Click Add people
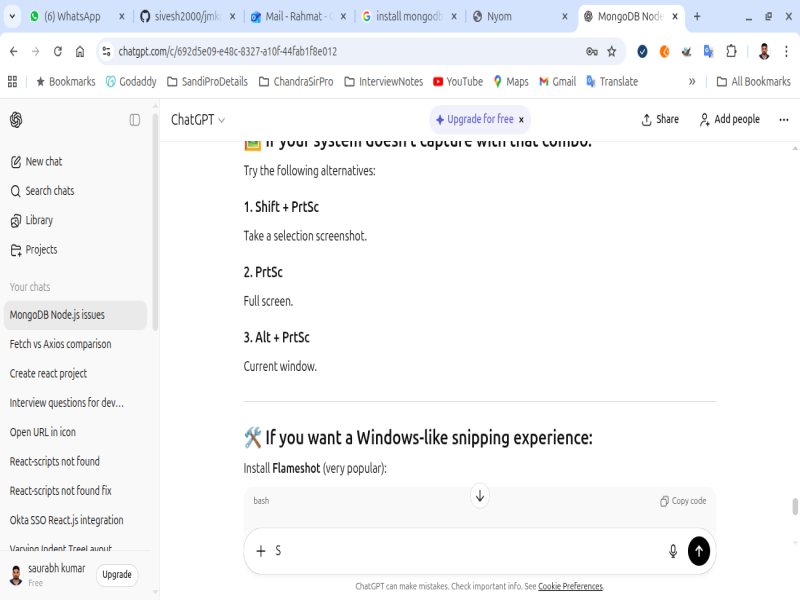The height and width of the screenshot is (600, 800). click(730, 119)
